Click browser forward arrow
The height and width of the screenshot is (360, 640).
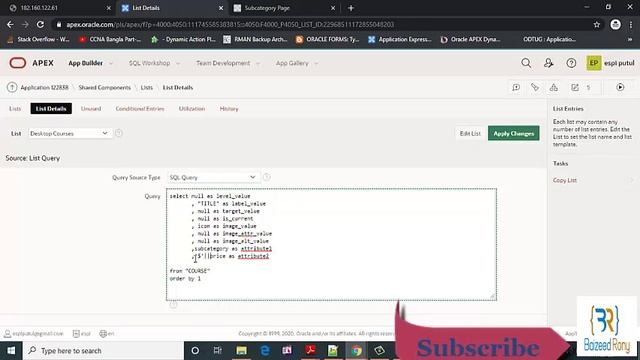coord(25,24)
